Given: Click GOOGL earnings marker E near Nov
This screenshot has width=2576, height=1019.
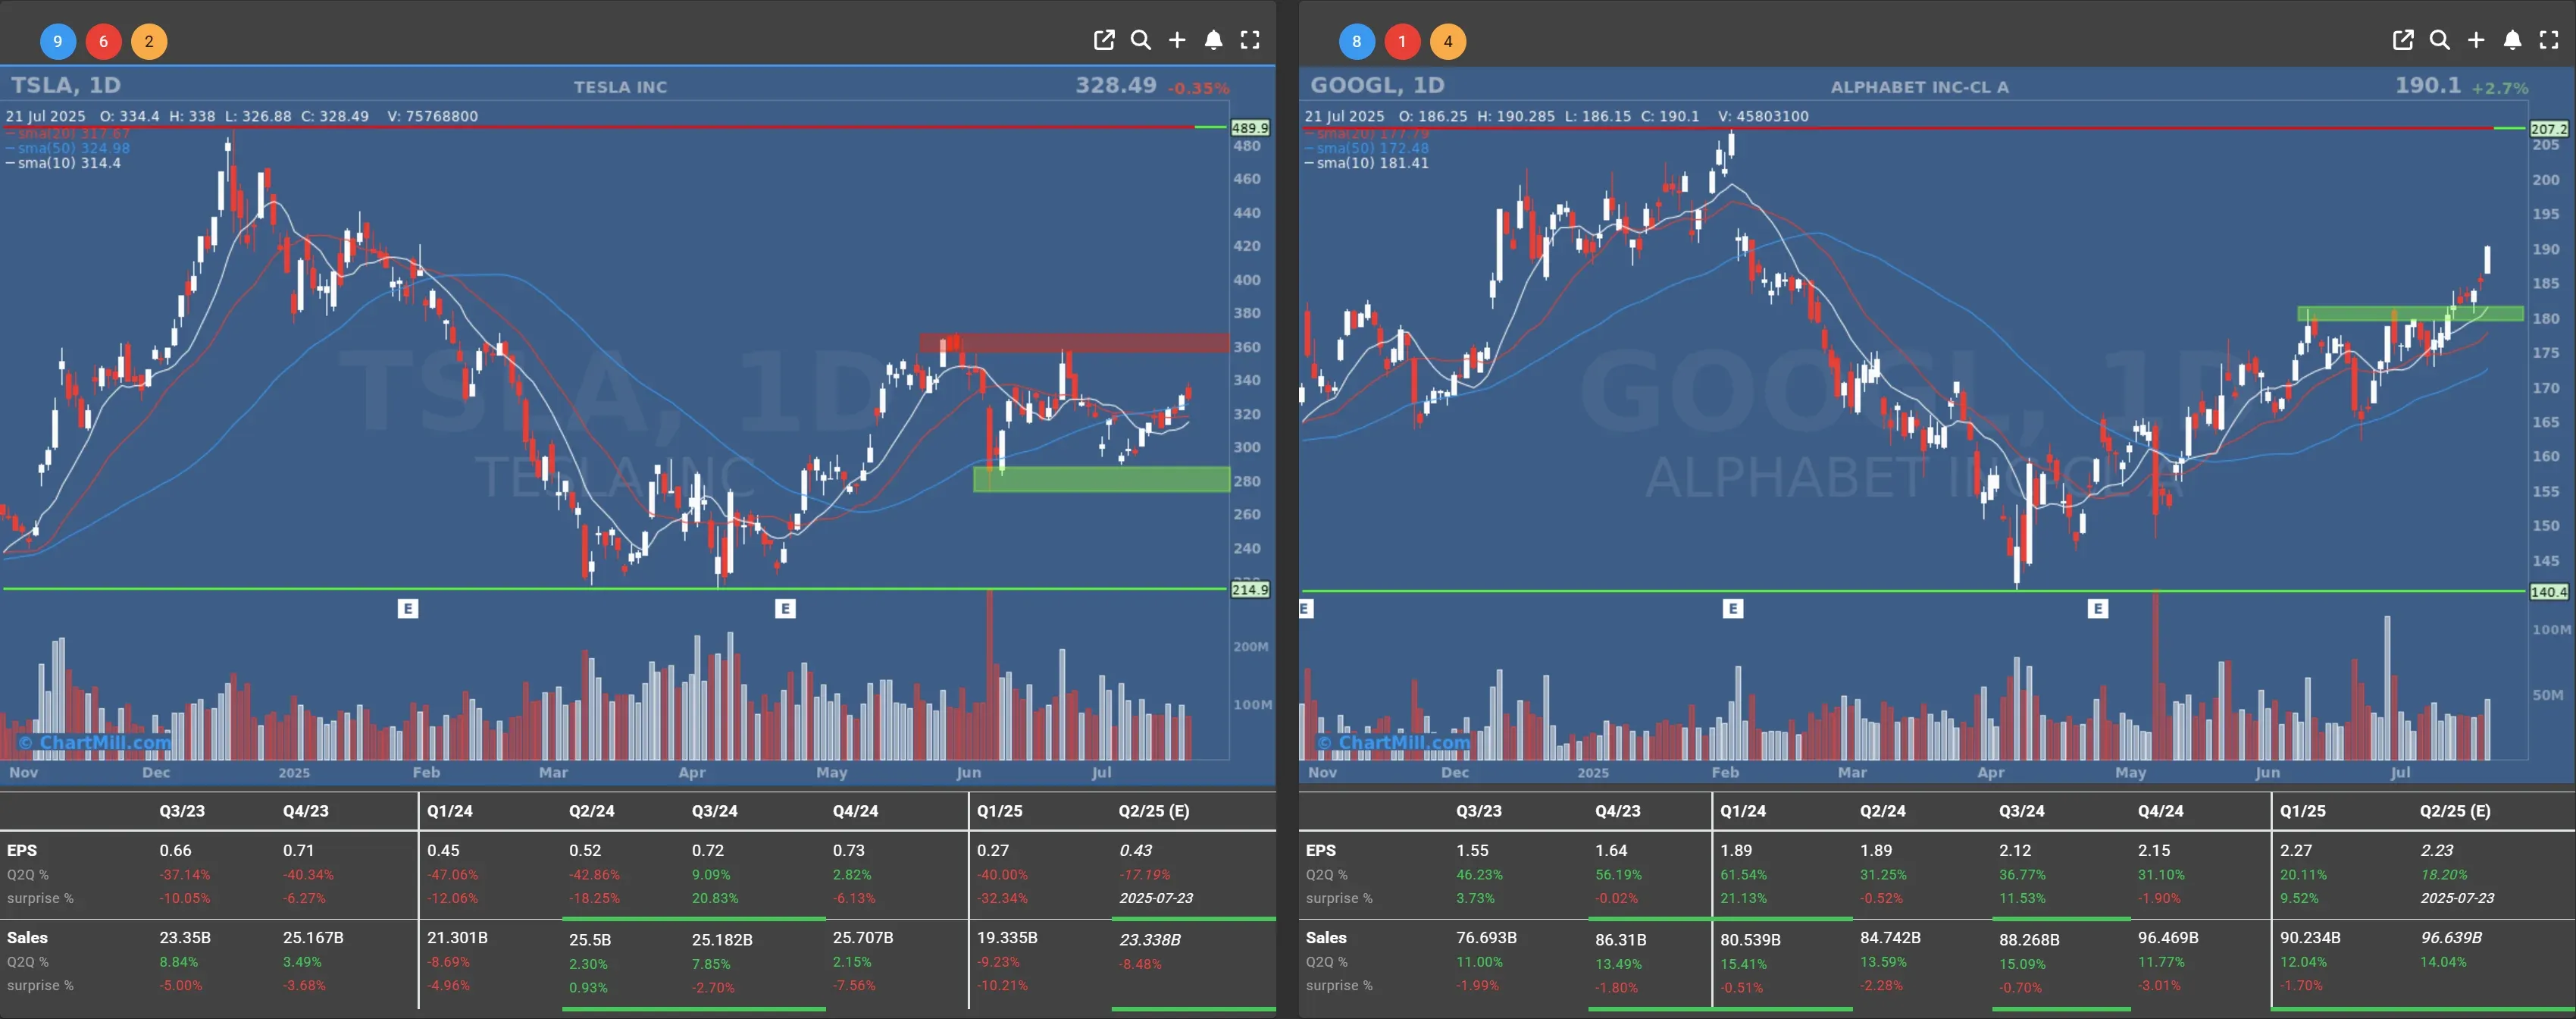Looking at the screenshot, I should click(1304, 608).
